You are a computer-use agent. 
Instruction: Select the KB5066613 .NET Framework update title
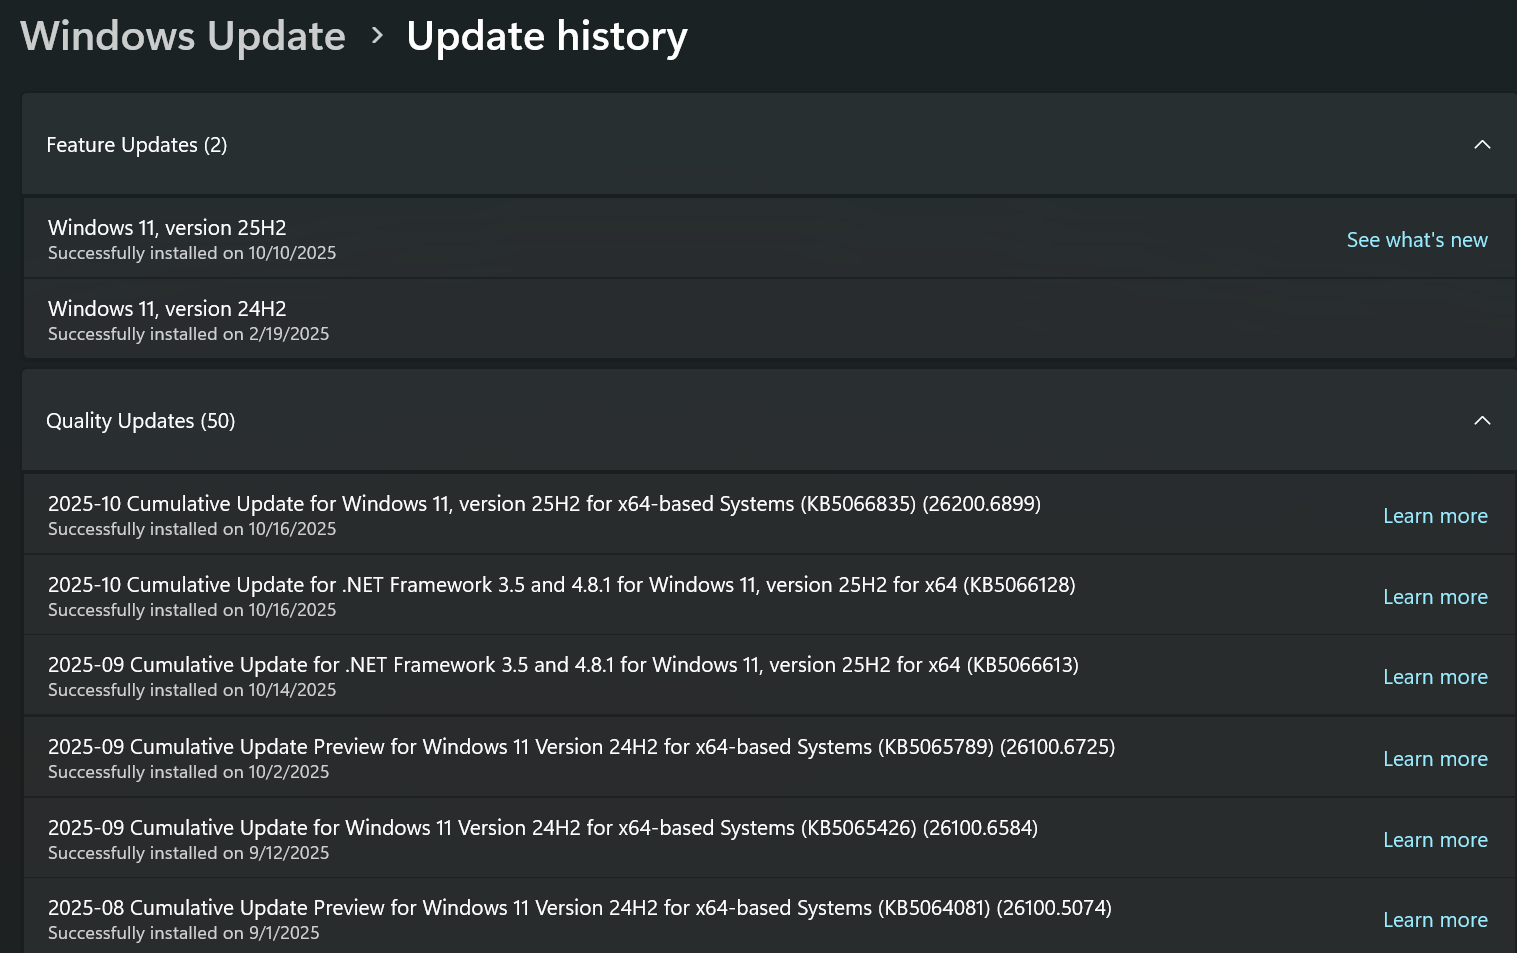pyautogui.click(x=563, y=665)
